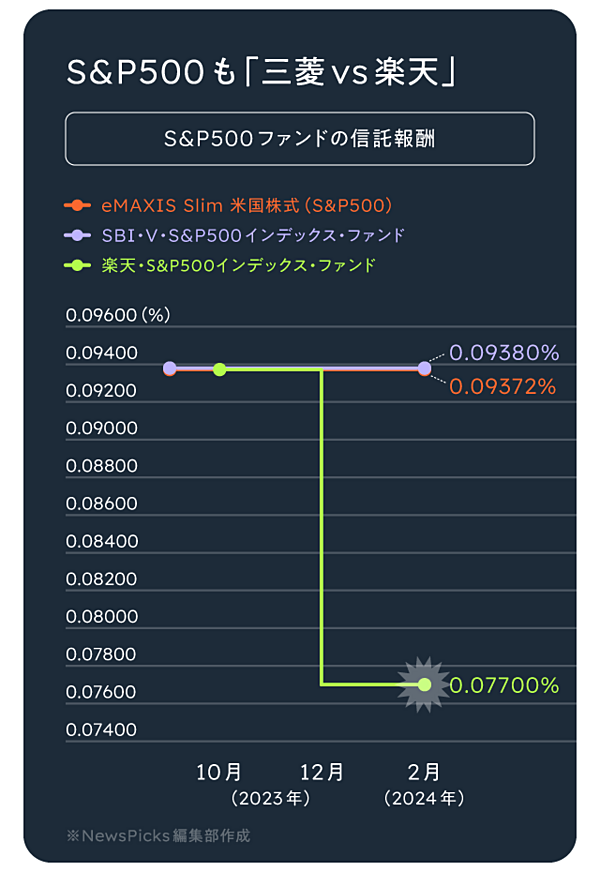Click the 2月 (2024年) axis label

(424, 785)
